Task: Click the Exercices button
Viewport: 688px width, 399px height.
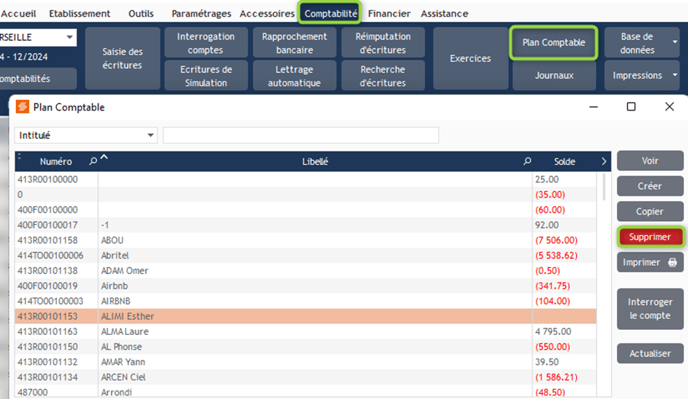Action: (x=470, y=58)
